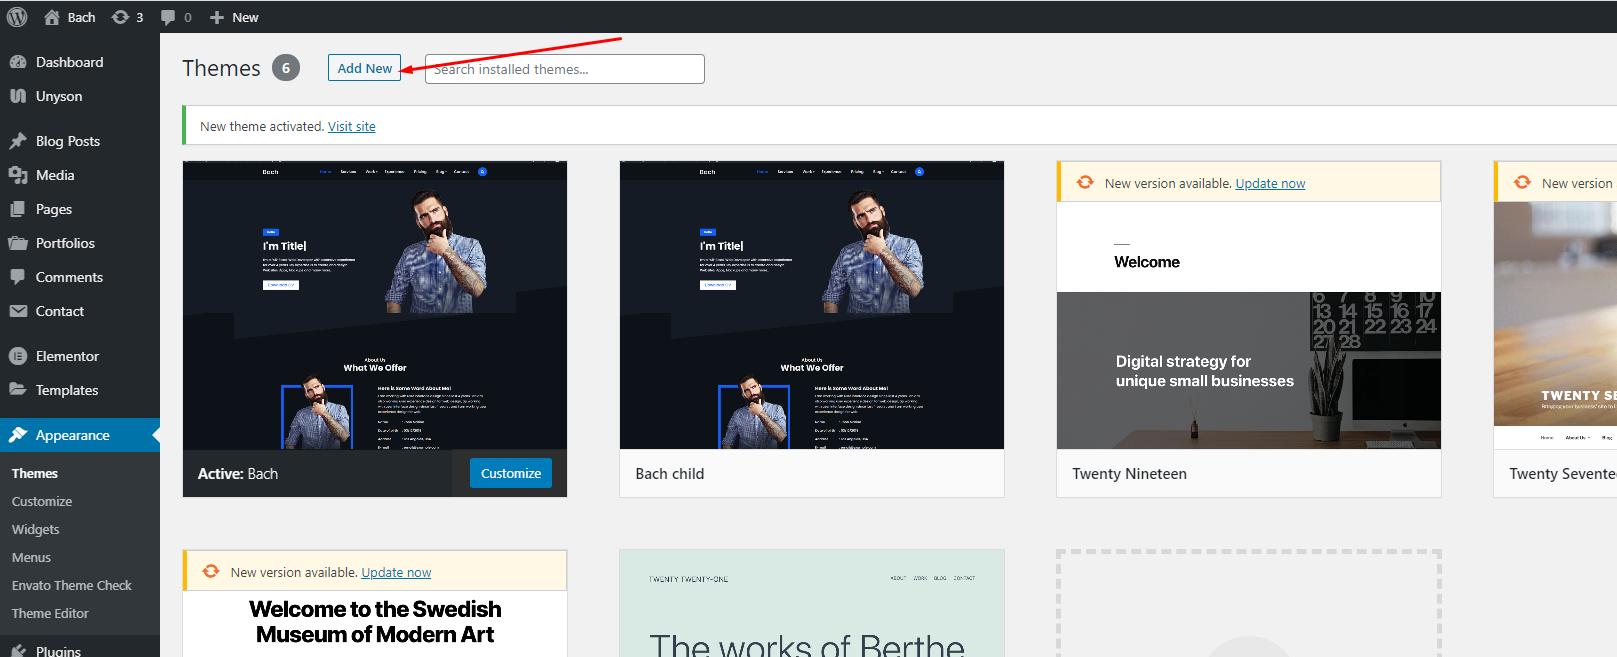Viewport: 1617px width, 657px height.
Task: Open the updates icon showing 3
Action: [x=120, y=17]
